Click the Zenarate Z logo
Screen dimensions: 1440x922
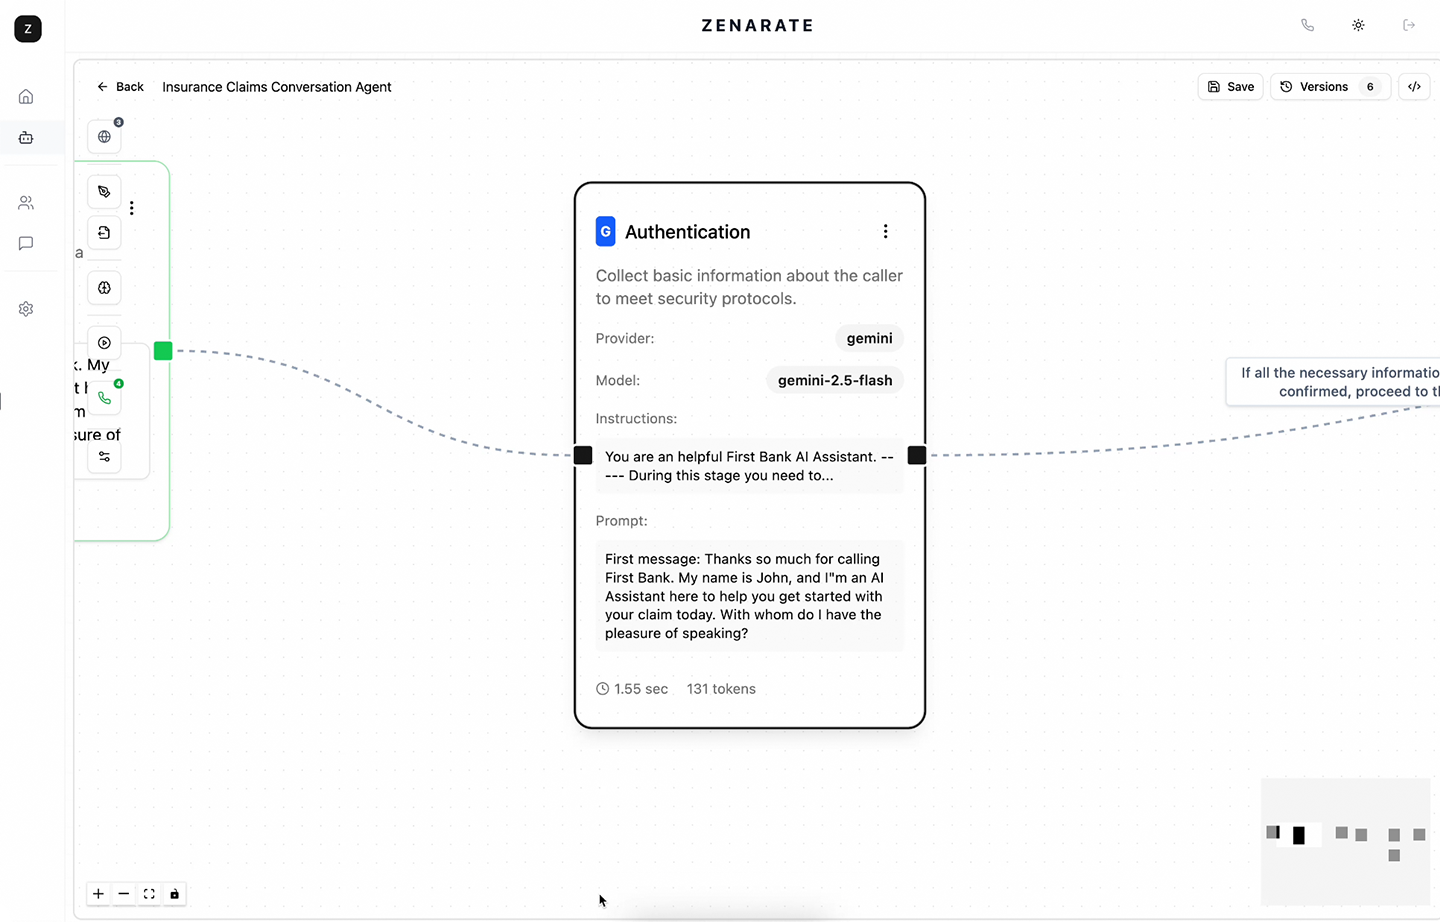point(28,29)
